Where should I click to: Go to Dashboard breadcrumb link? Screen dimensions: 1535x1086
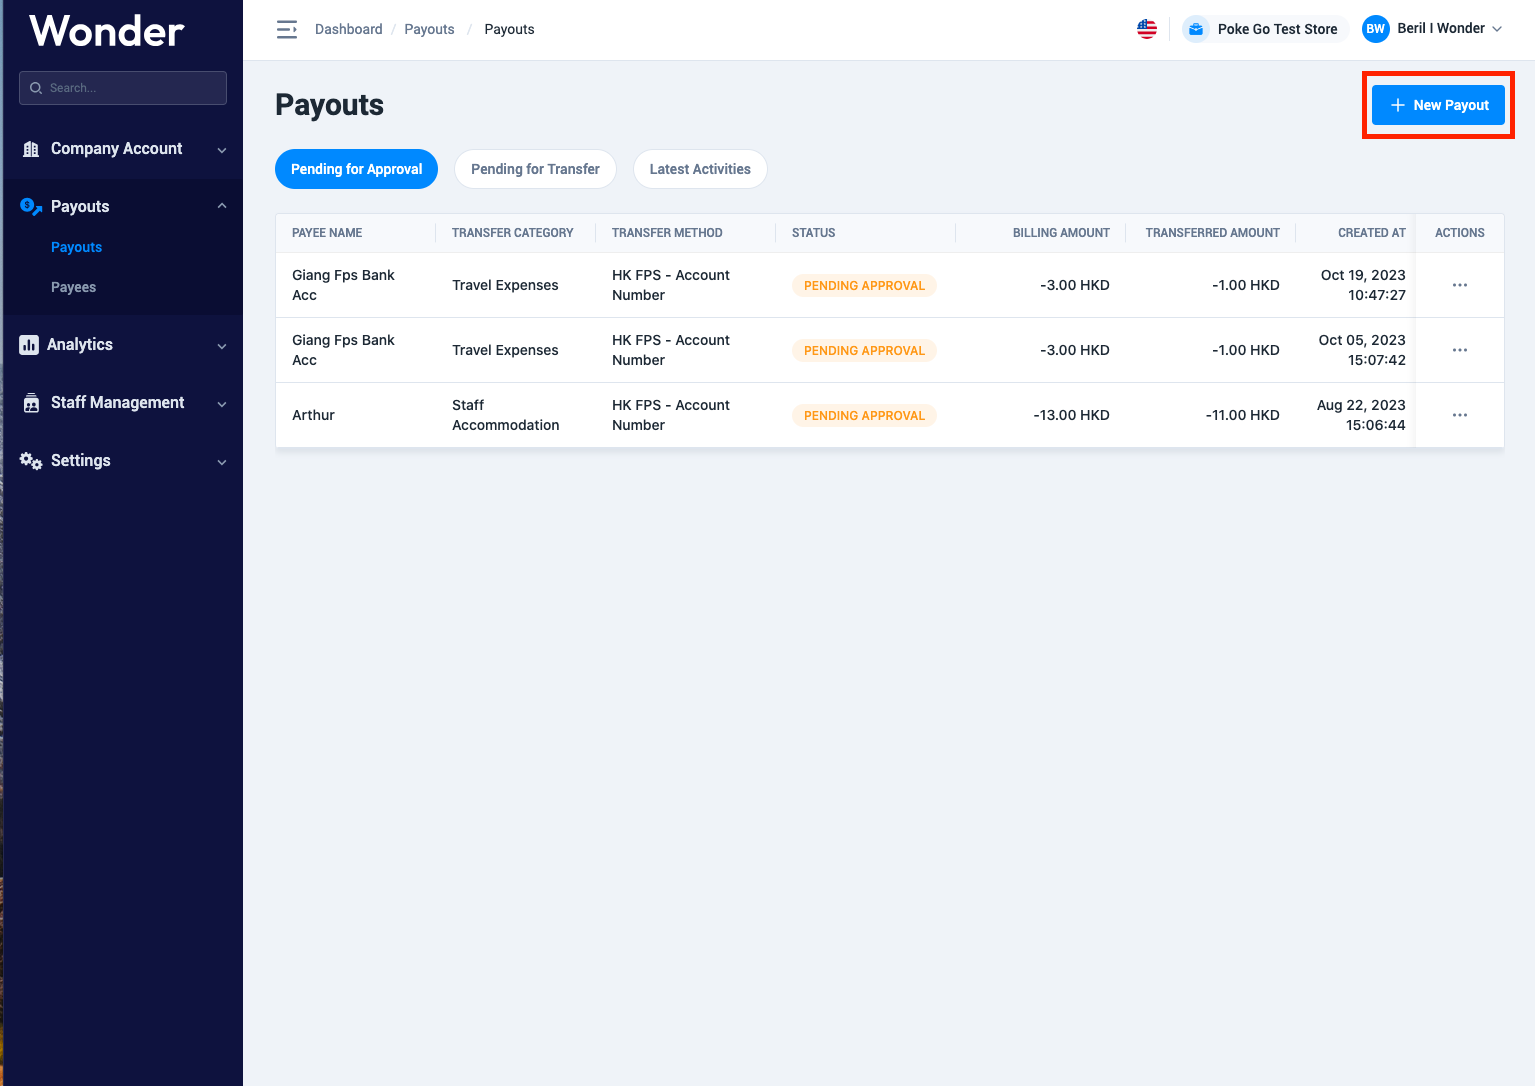click(348, 29)
